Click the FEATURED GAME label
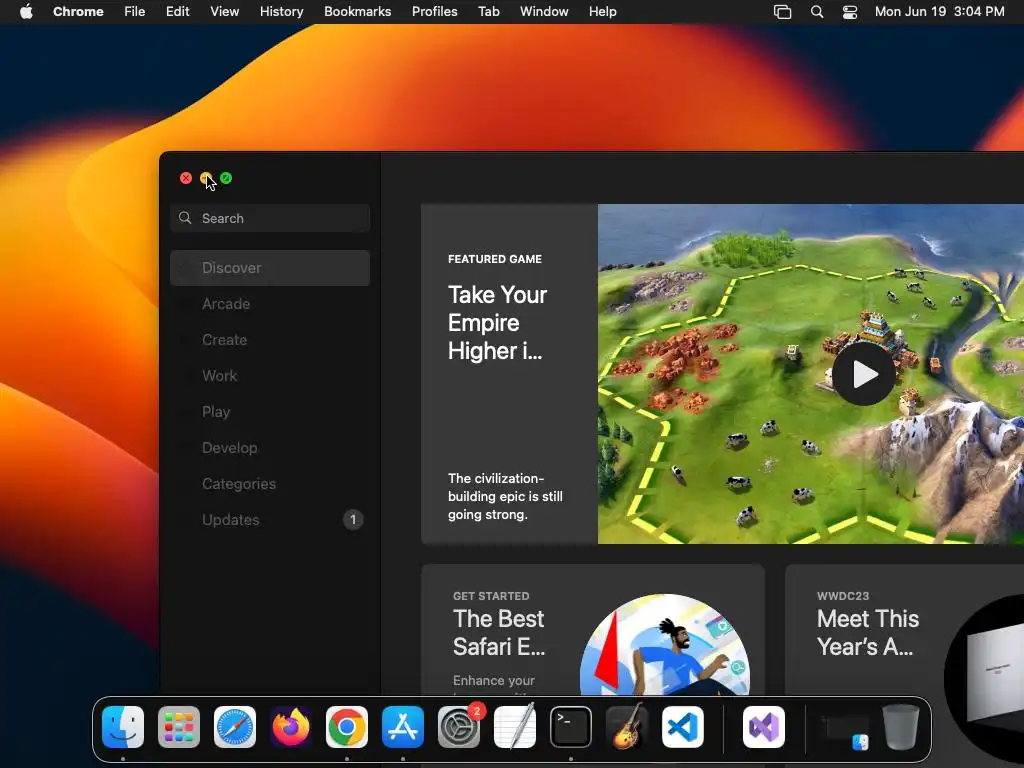1024x768 pixels. (x=495, y=259)
